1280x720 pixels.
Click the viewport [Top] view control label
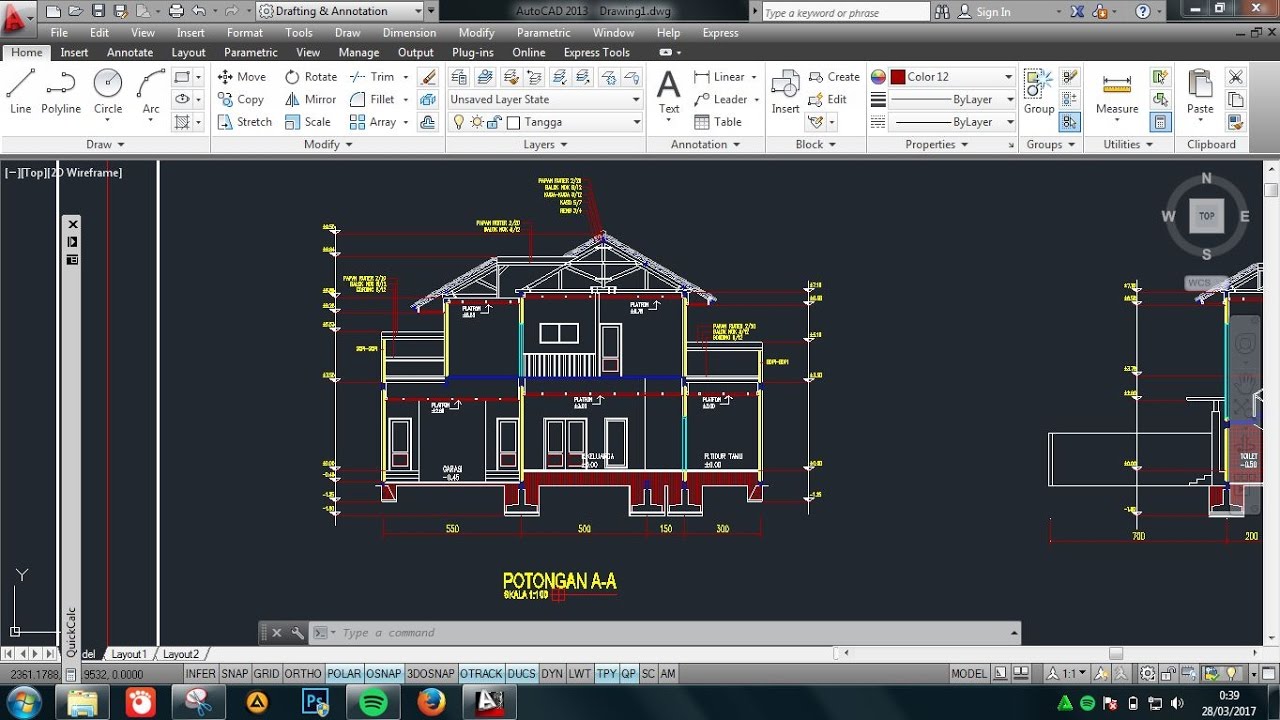(33, 173)
